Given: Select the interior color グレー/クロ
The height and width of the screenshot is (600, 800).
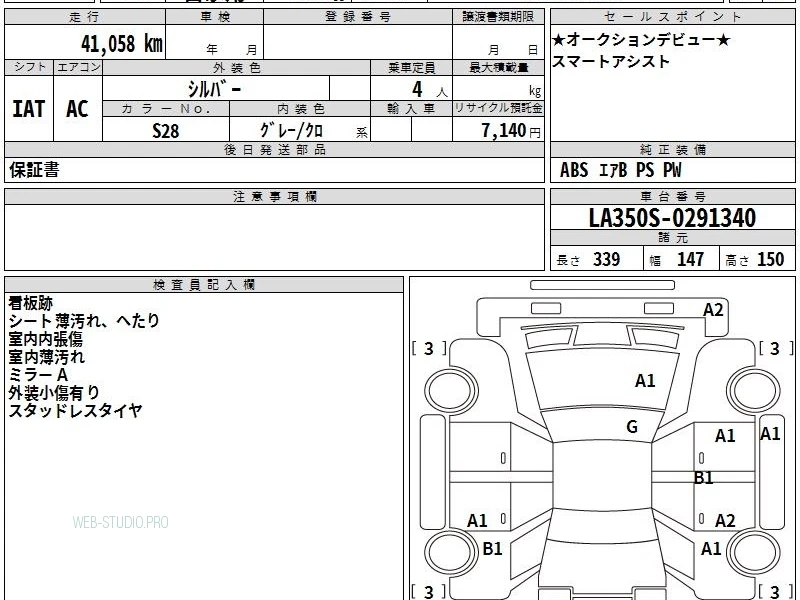Looking at the screenshot, I should pos(292,131).
